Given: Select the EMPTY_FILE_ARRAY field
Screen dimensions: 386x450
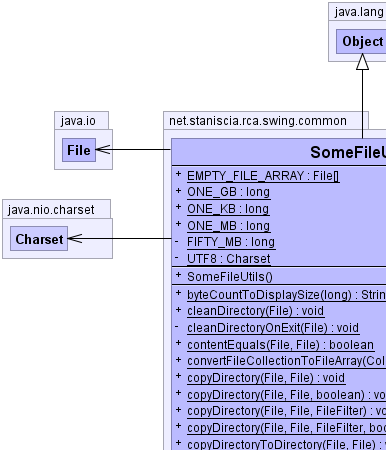Looking at the screenshot, I should pyautogui.click(x=263, y=176).
